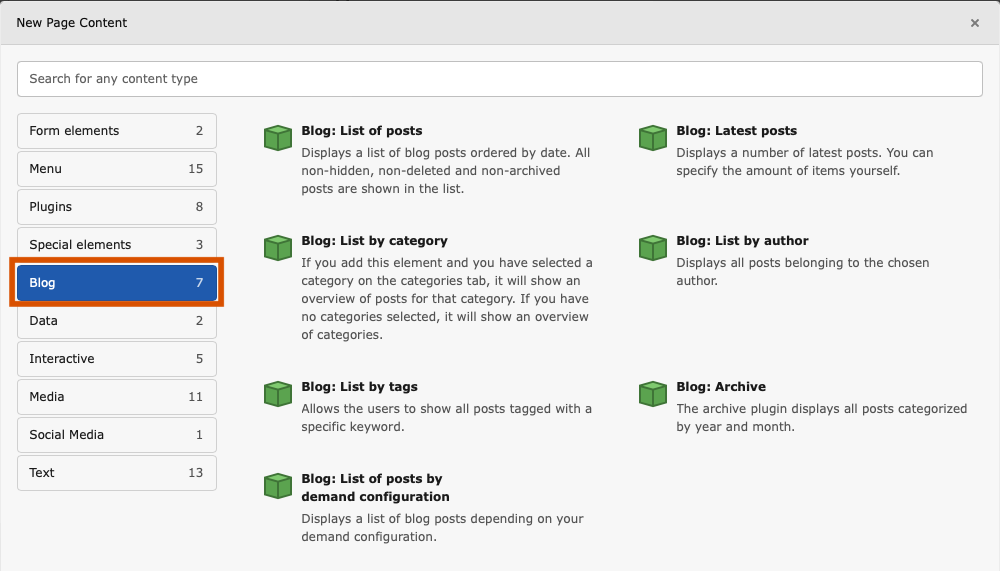
Task: Select the cube icon for Blog: List by category
Action: (278, 248)
